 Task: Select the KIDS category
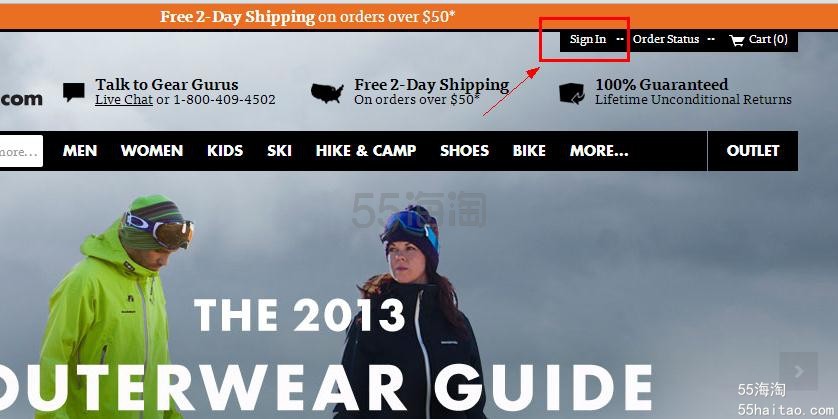225,151
